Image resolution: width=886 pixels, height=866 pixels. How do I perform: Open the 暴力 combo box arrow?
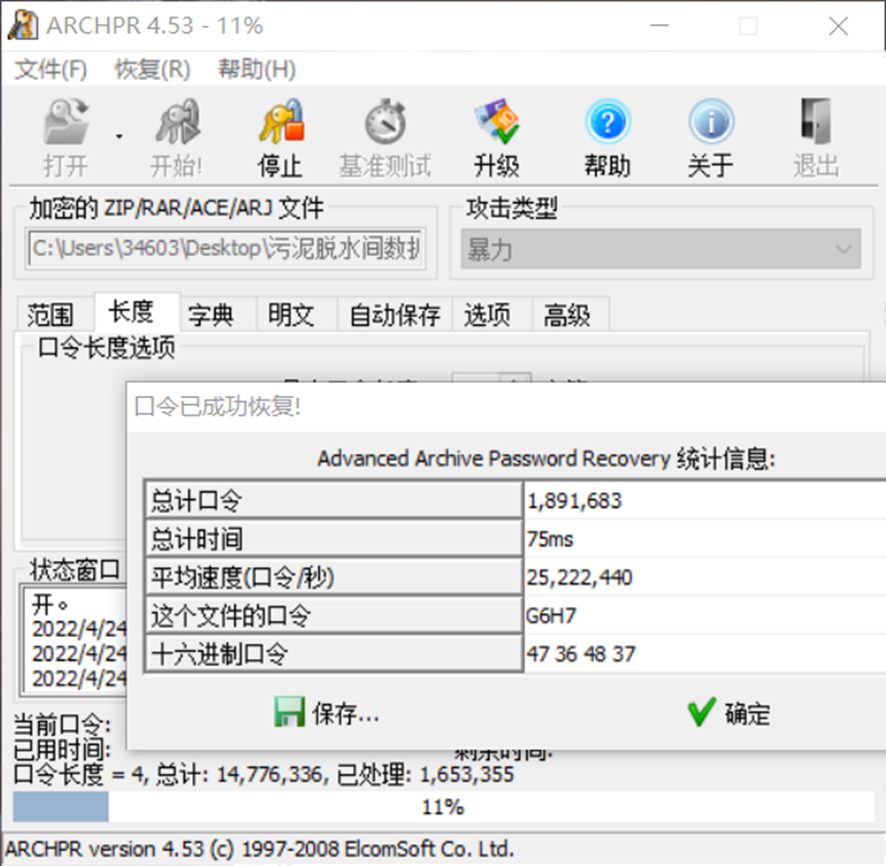point(843,245)
